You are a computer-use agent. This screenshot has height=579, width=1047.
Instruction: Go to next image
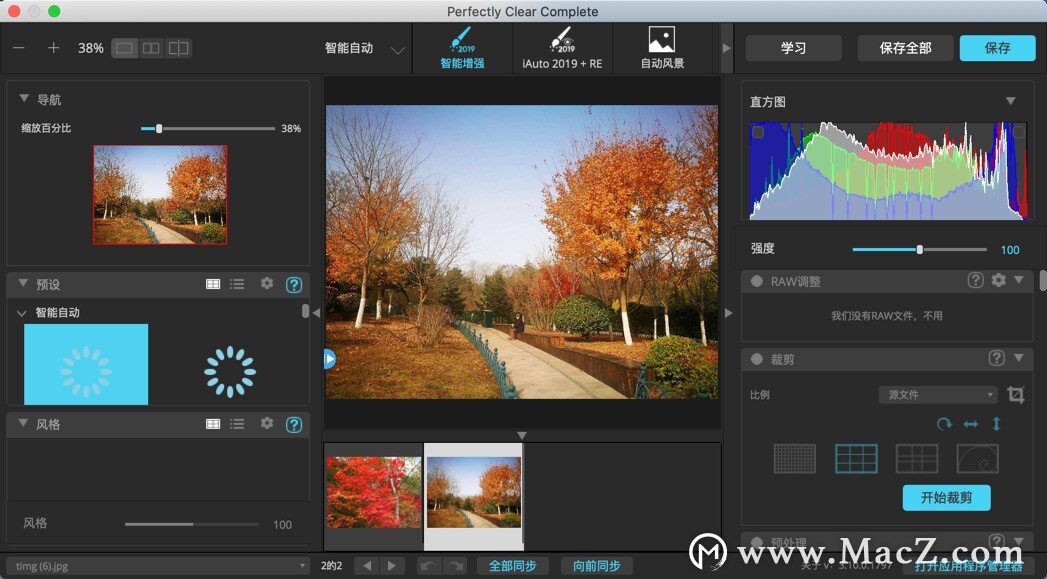point(392,566)
